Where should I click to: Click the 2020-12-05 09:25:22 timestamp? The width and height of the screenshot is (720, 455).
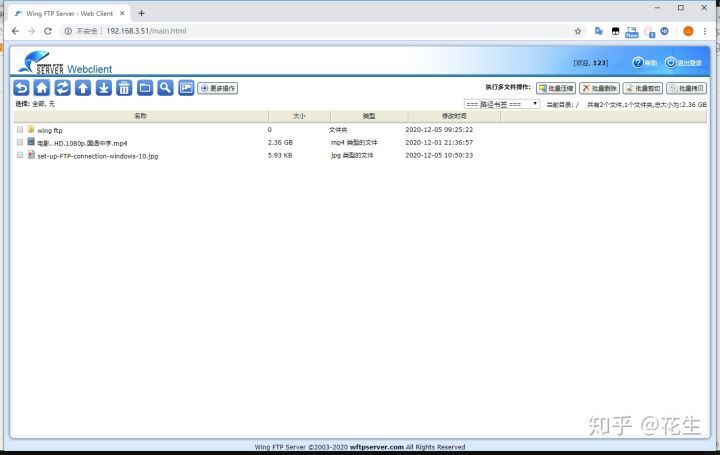439,129
